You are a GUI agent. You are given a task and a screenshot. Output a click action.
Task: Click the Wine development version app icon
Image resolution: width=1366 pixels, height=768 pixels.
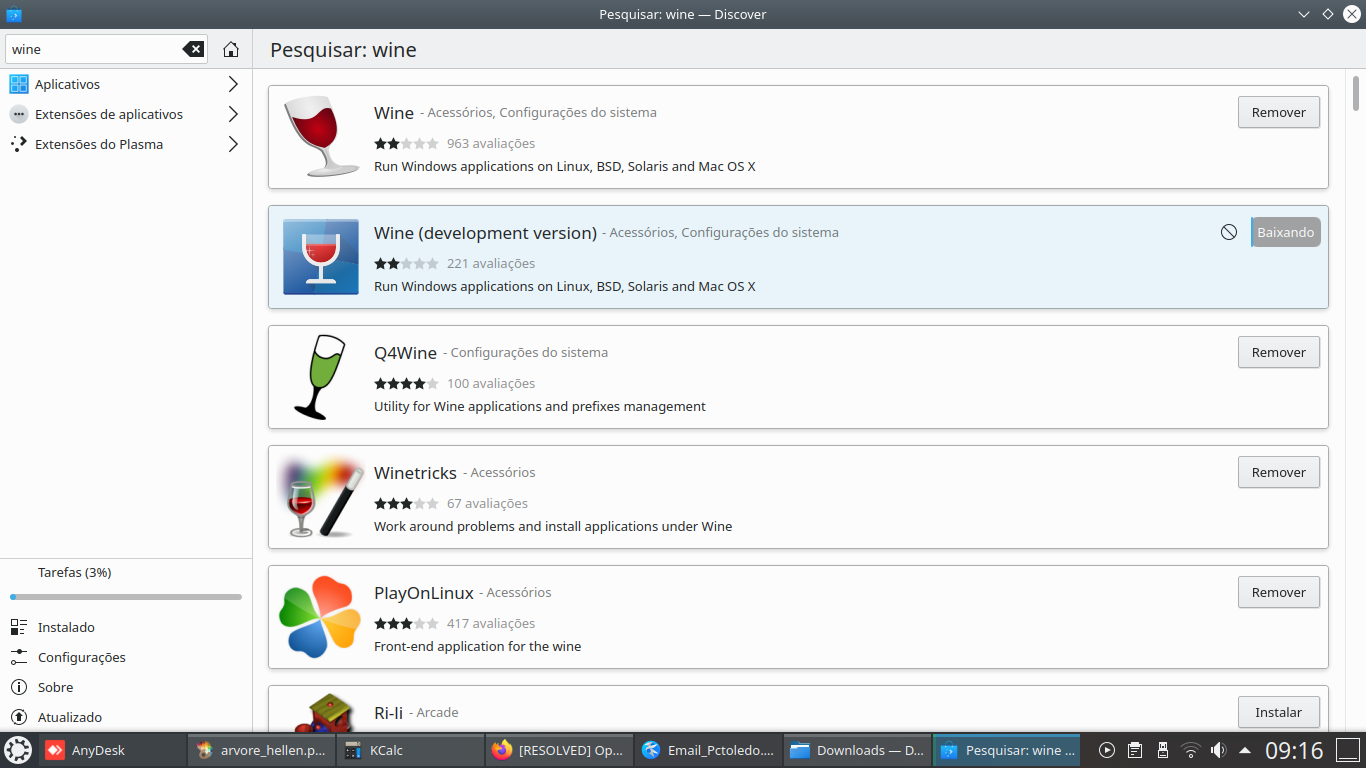coord(320,257)
